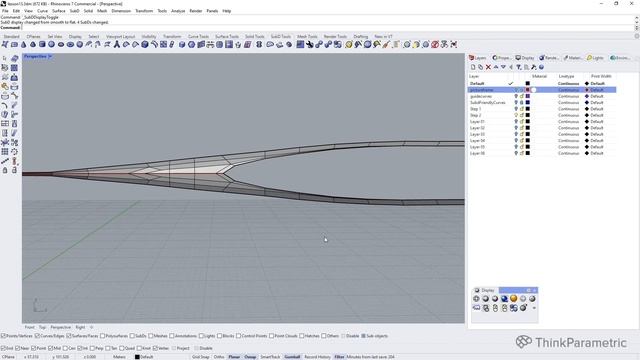Screen dimensions: 640x360
Task: Open the Materials panel tab
Action: point(573,58)
